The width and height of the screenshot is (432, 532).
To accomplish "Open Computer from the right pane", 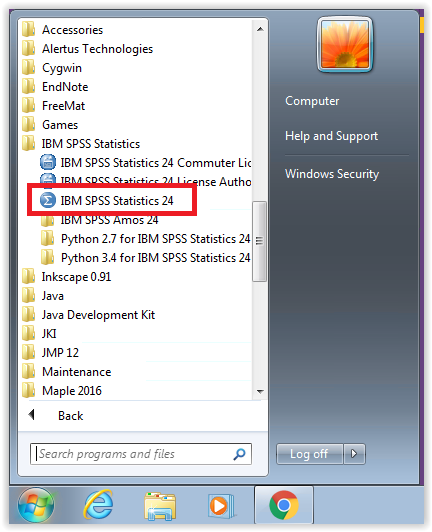I will pos(312,101).
